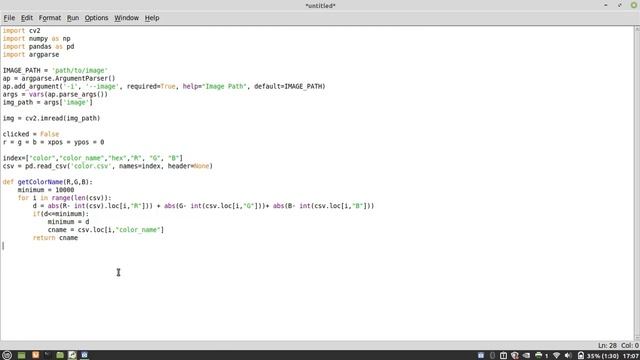Screen dimensions: 640x360
Task: Open the Window menu
Action: 126,18
